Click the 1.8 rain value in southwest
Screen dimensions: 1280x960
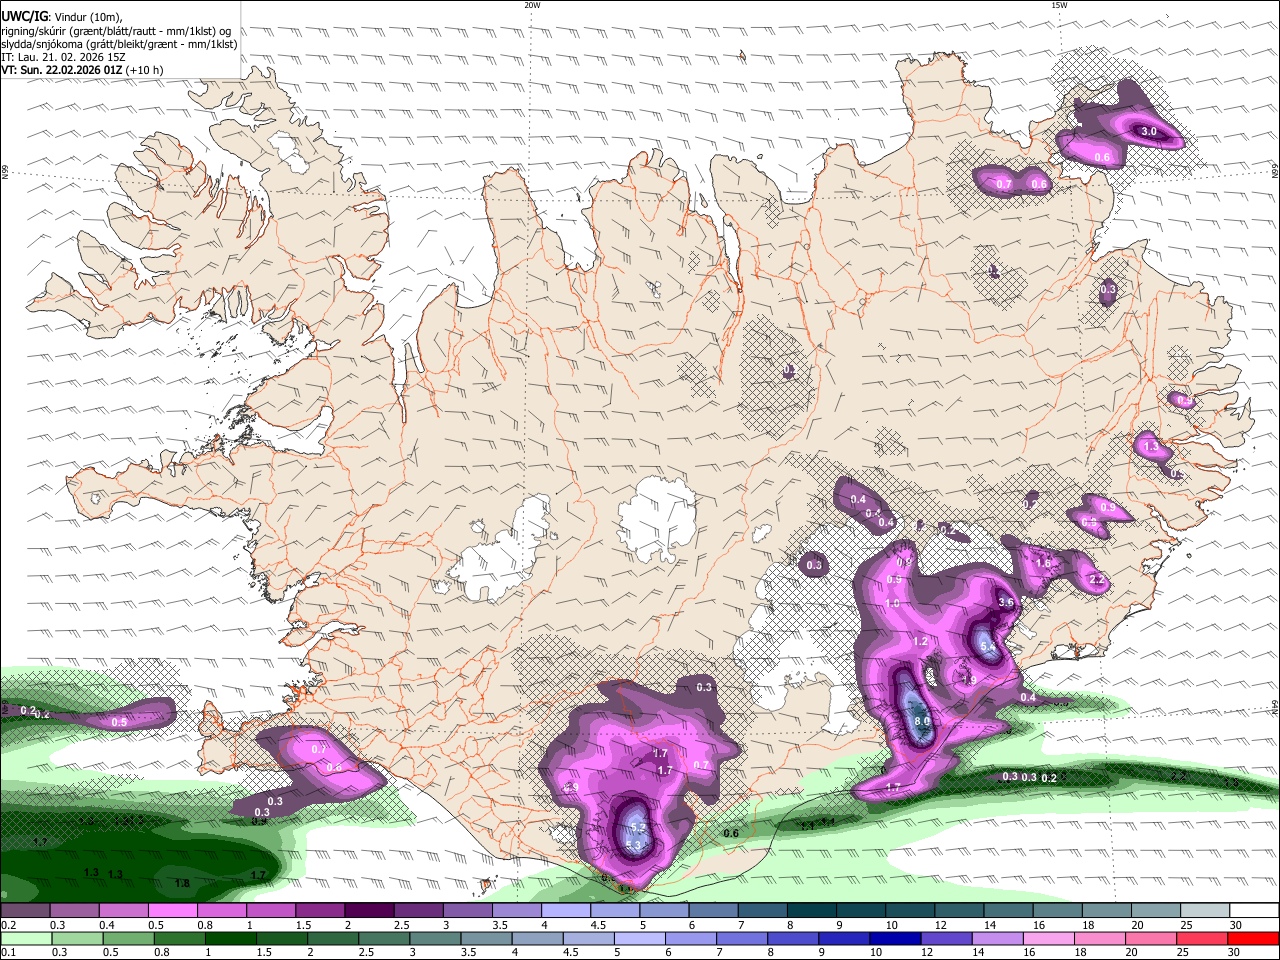tap(182, 883)
